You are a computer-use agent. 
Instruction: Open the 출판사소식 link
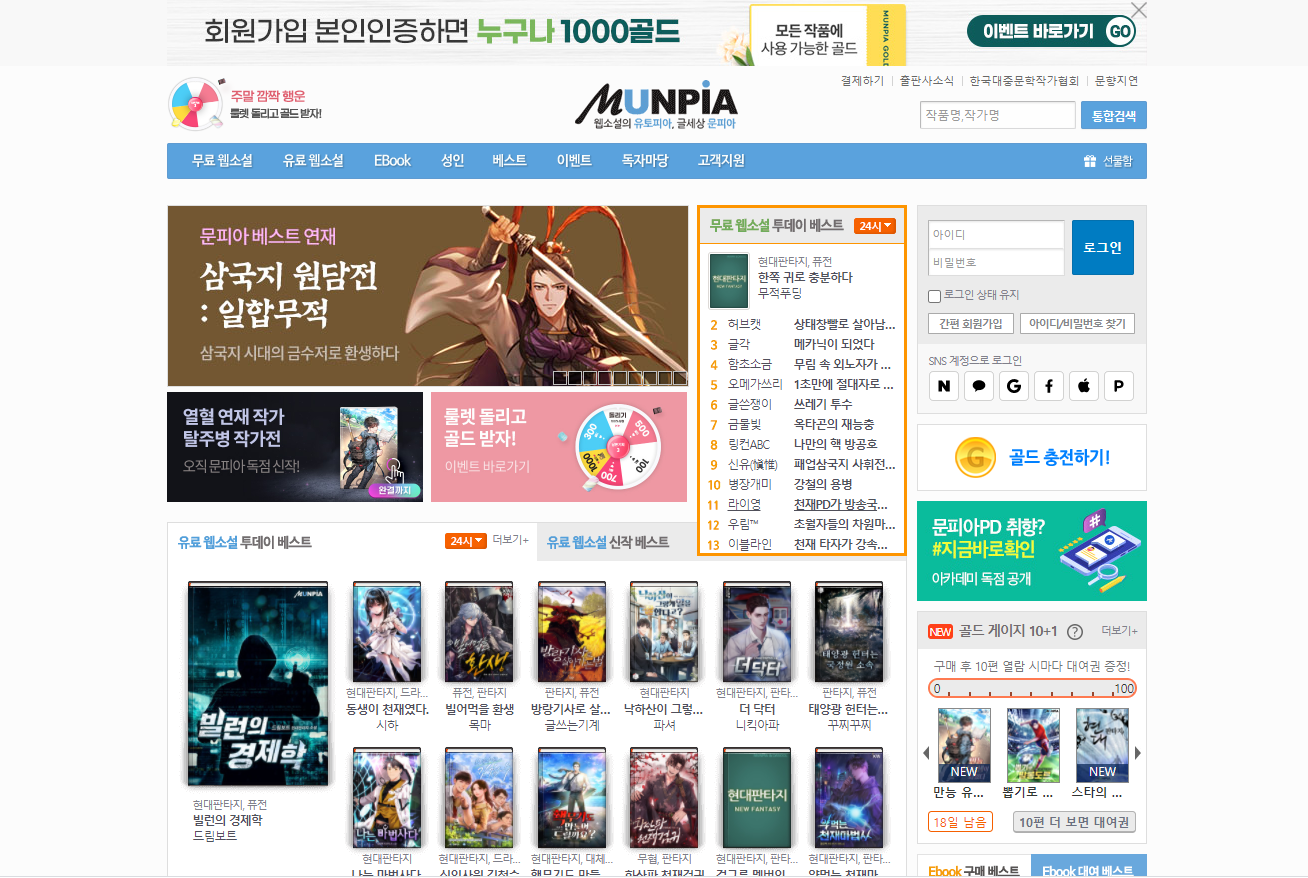coord(927,81)
